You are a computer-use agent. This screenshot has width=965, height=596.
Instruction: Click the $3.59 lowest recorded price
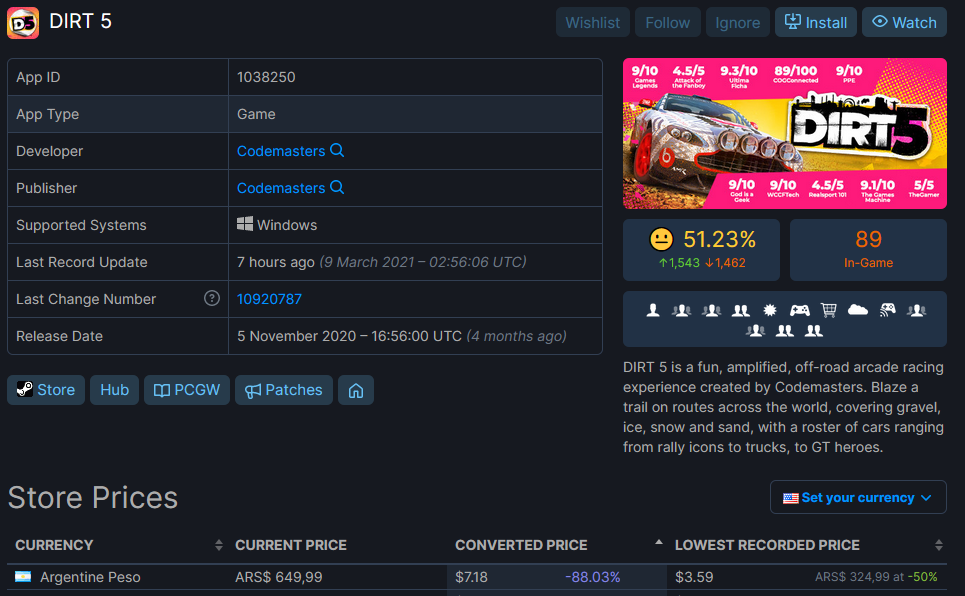[x=694, y=577]
